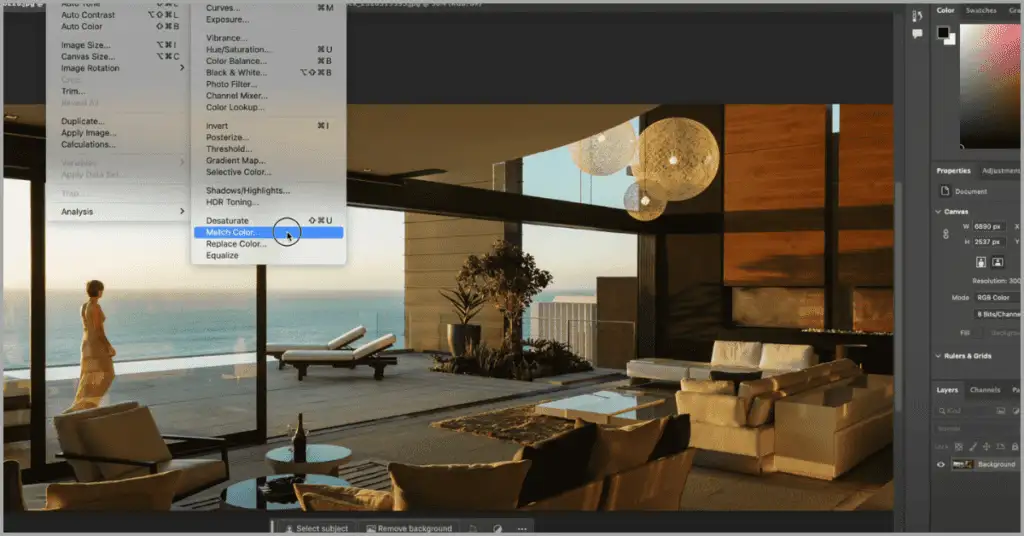Viewport: 1024px width, 536px height.
Task: Toggle the canvas width-height link icon
Action: click(x=946, y=234)
